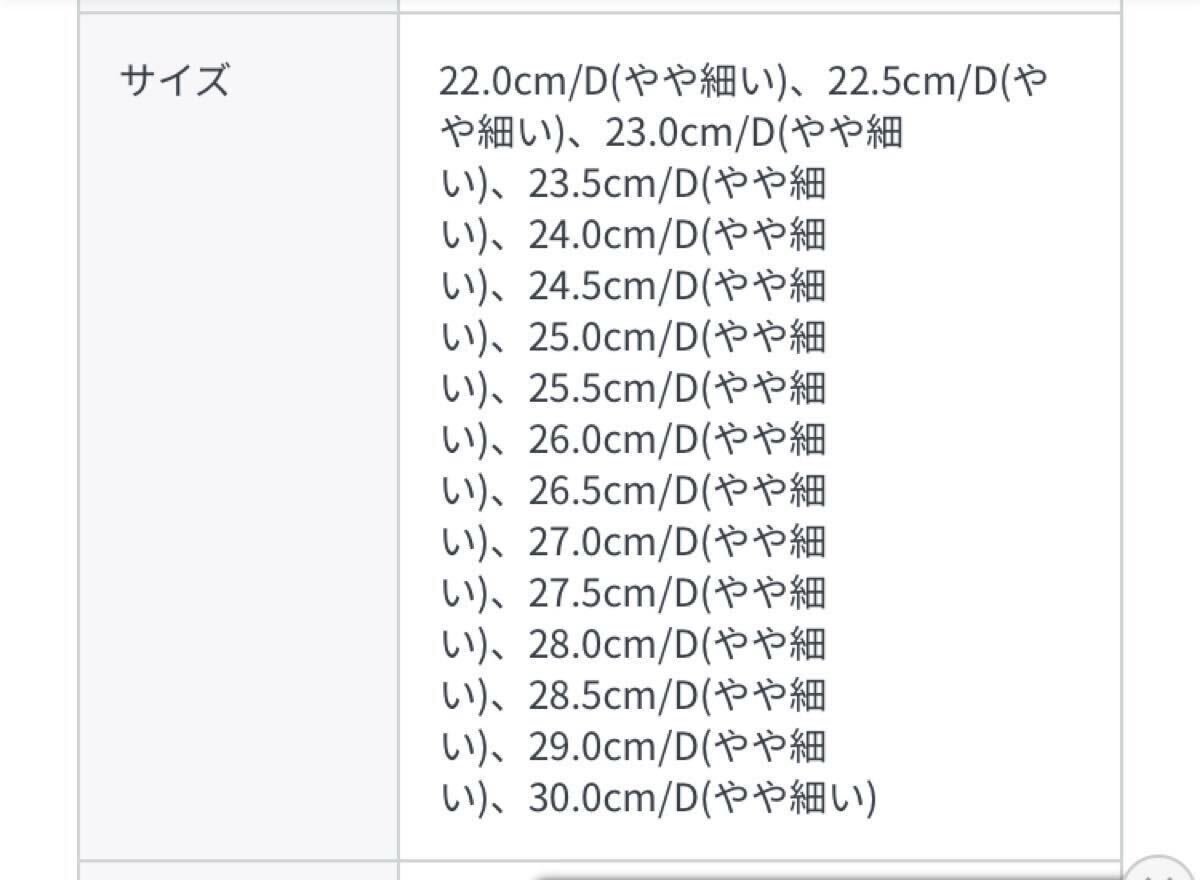
Task: Select the 28.0cm/D size entry
Action: click(x=612, y=645)
